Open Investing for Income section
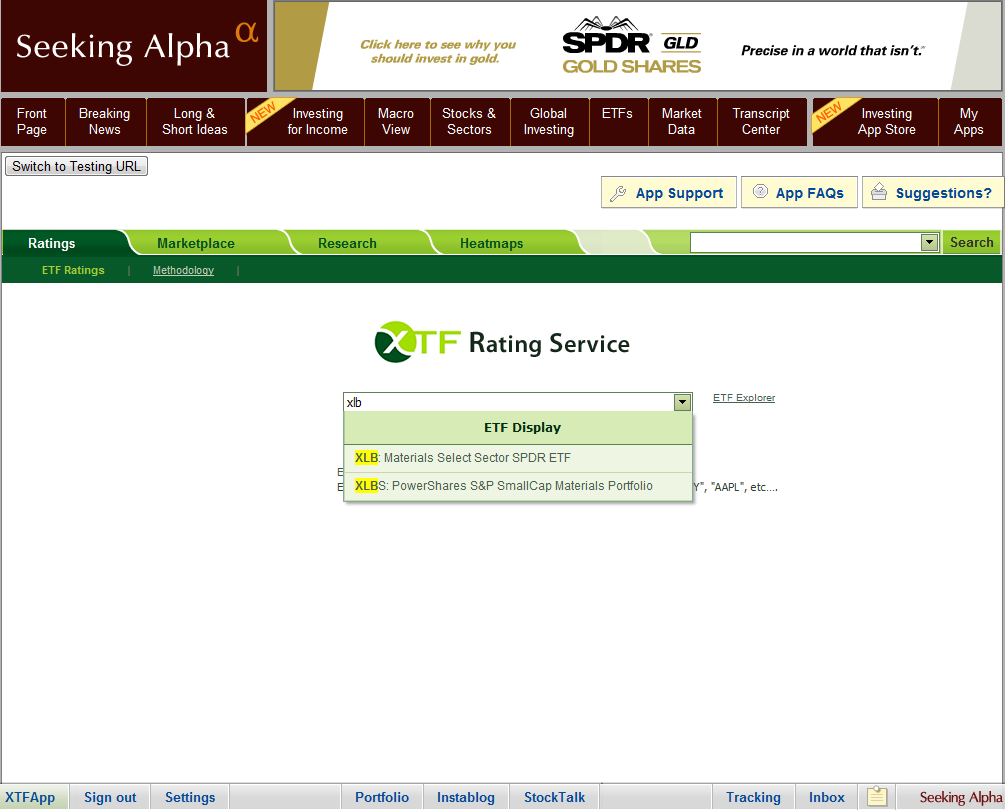 click(305, 122)
